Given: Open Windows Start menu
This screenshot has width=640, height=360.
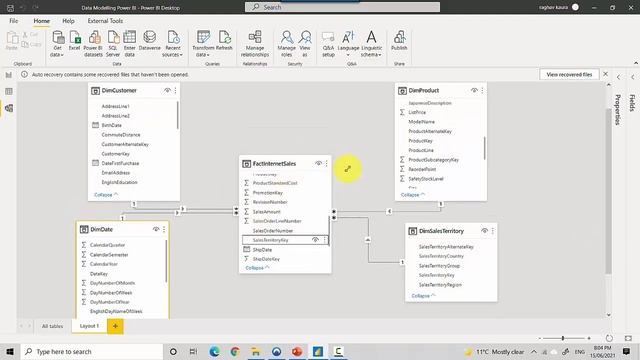Looking at the screenshot, I should tap(10, 351).
